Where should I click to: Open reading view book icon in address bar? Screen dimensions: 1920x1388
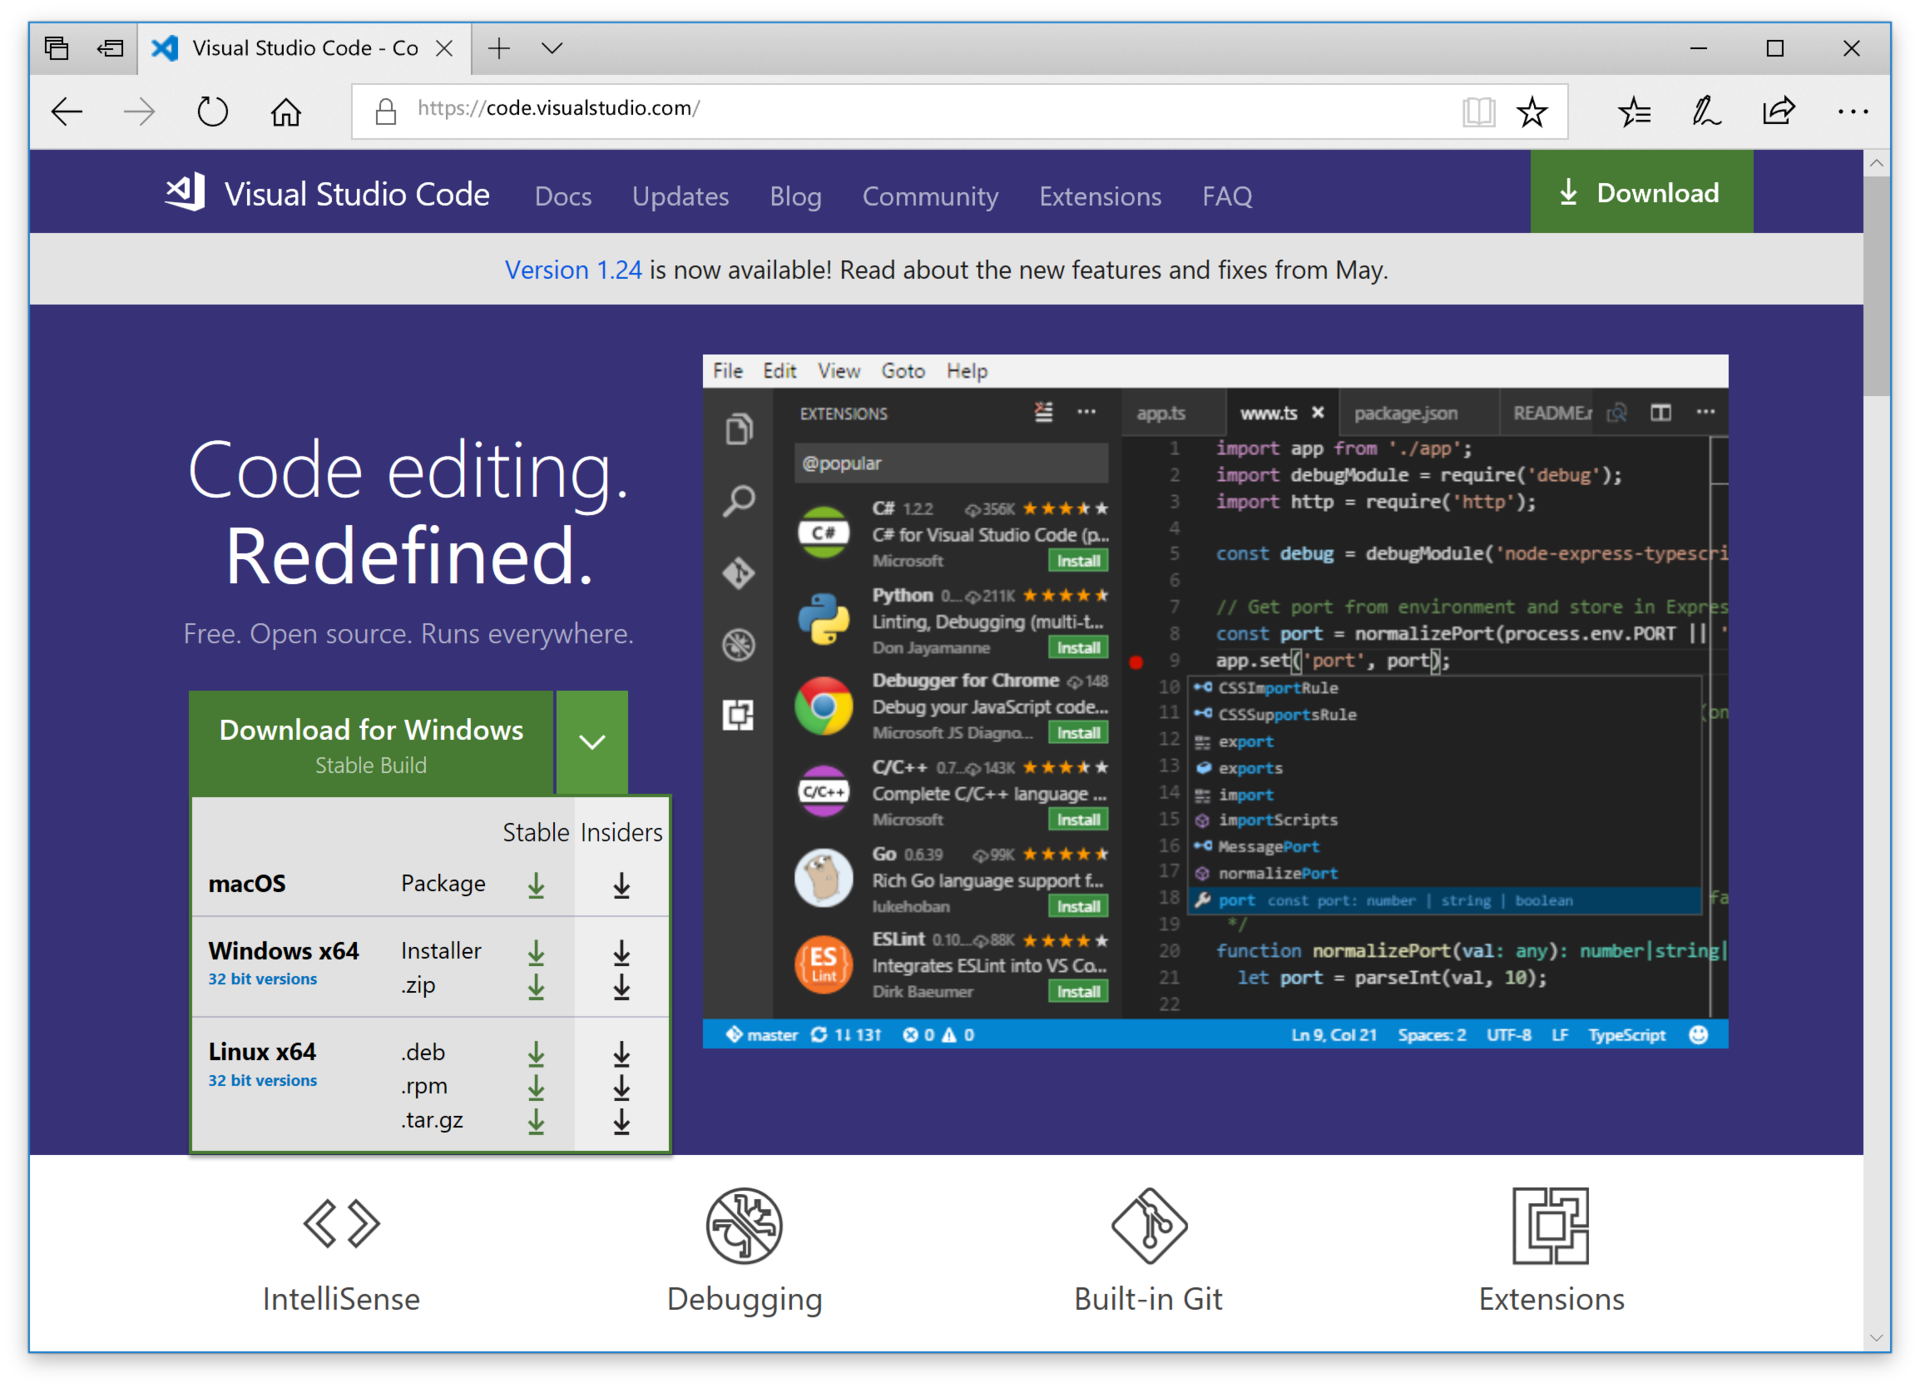(x=1478, y=111)
